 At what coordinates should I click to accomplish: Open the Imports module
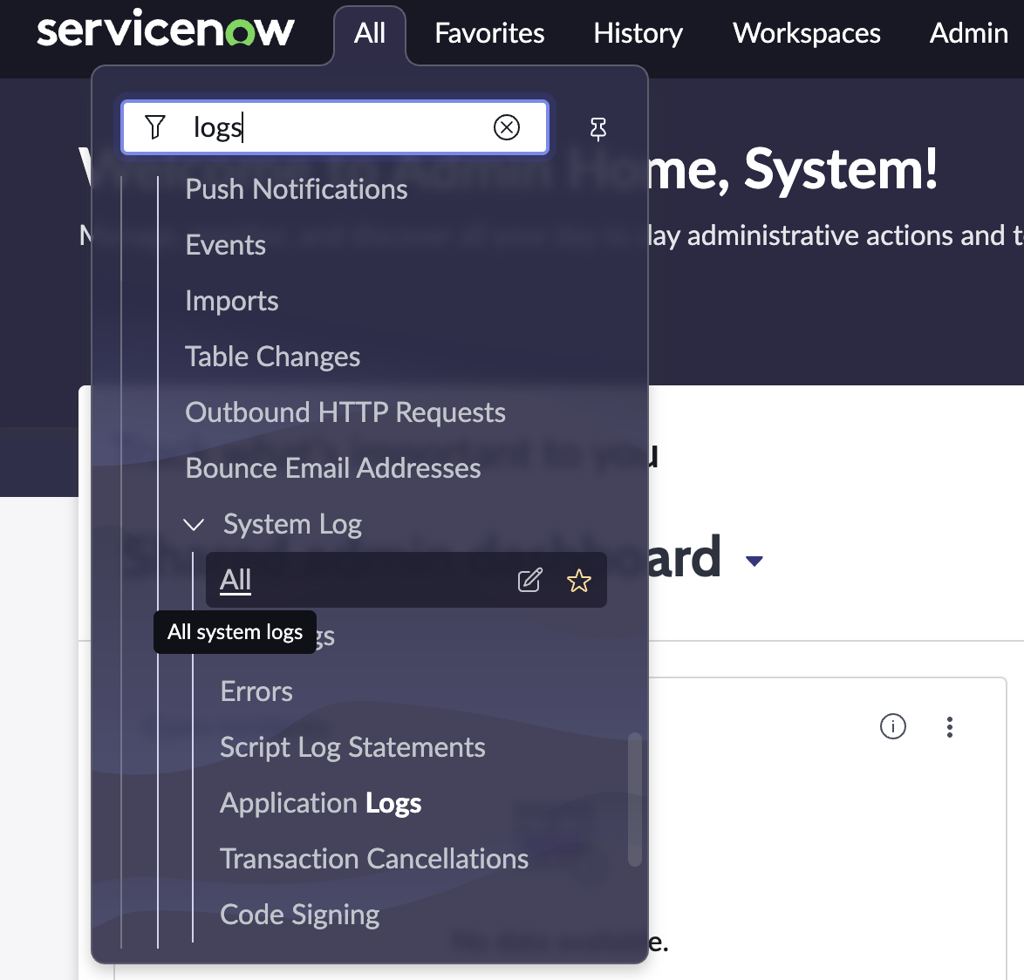click(x=232, y=301)
